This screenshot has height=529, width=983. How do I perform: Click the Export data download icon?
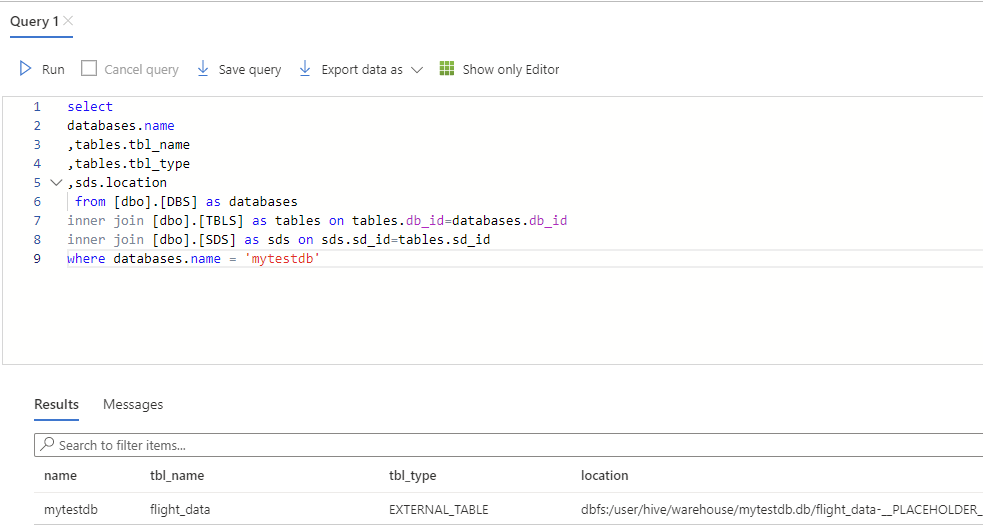tap(305, 69)
